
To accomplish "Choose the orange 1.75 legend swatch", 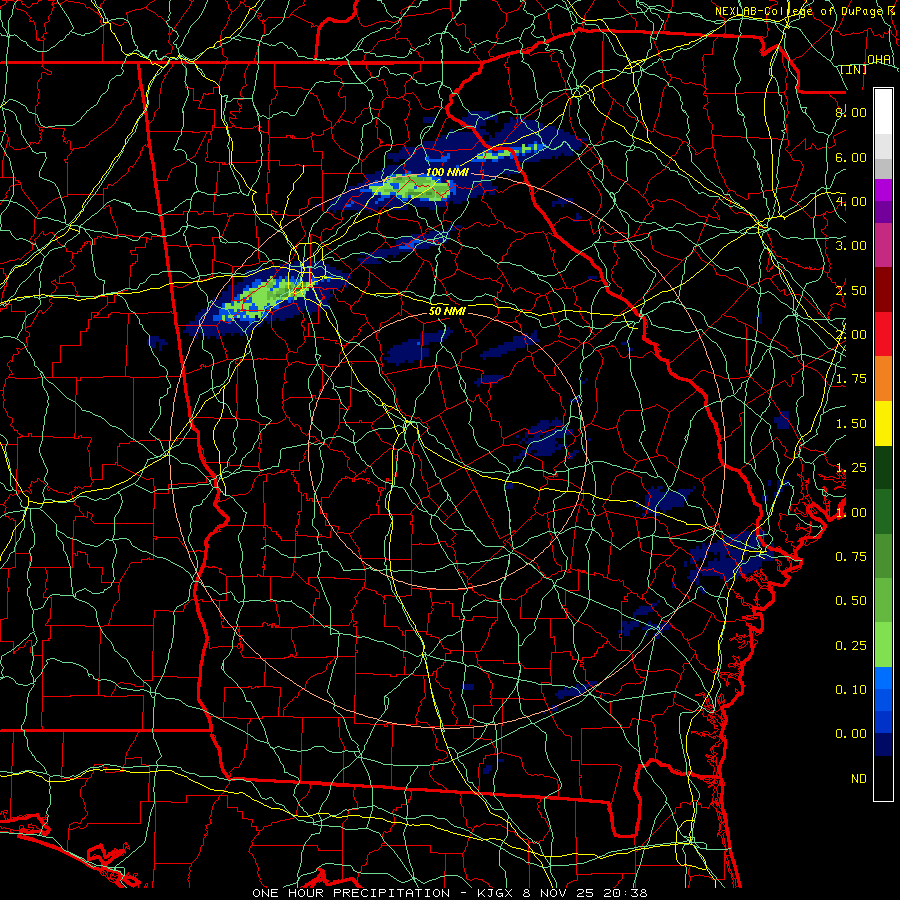I will point(883,379).
